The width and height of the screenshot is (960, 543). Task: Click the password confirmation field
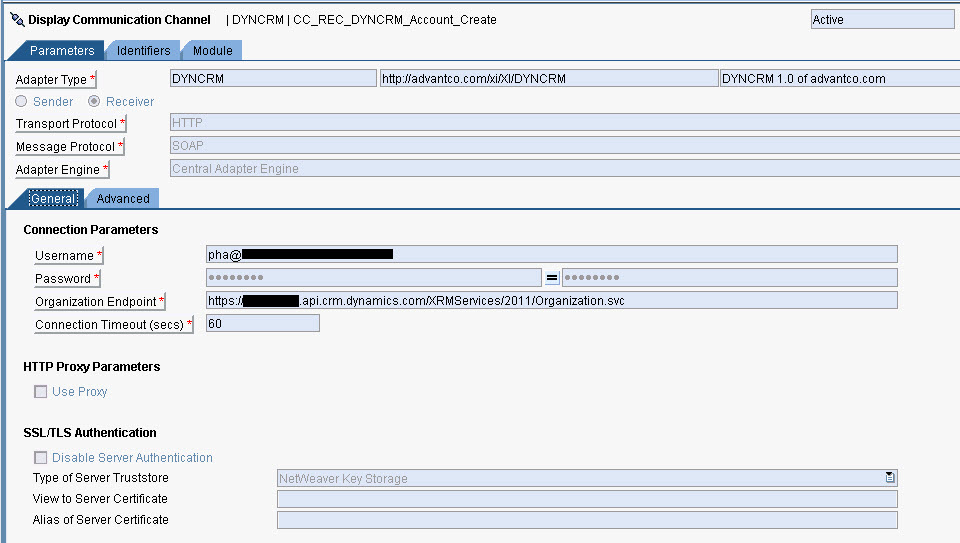point(730,277)
